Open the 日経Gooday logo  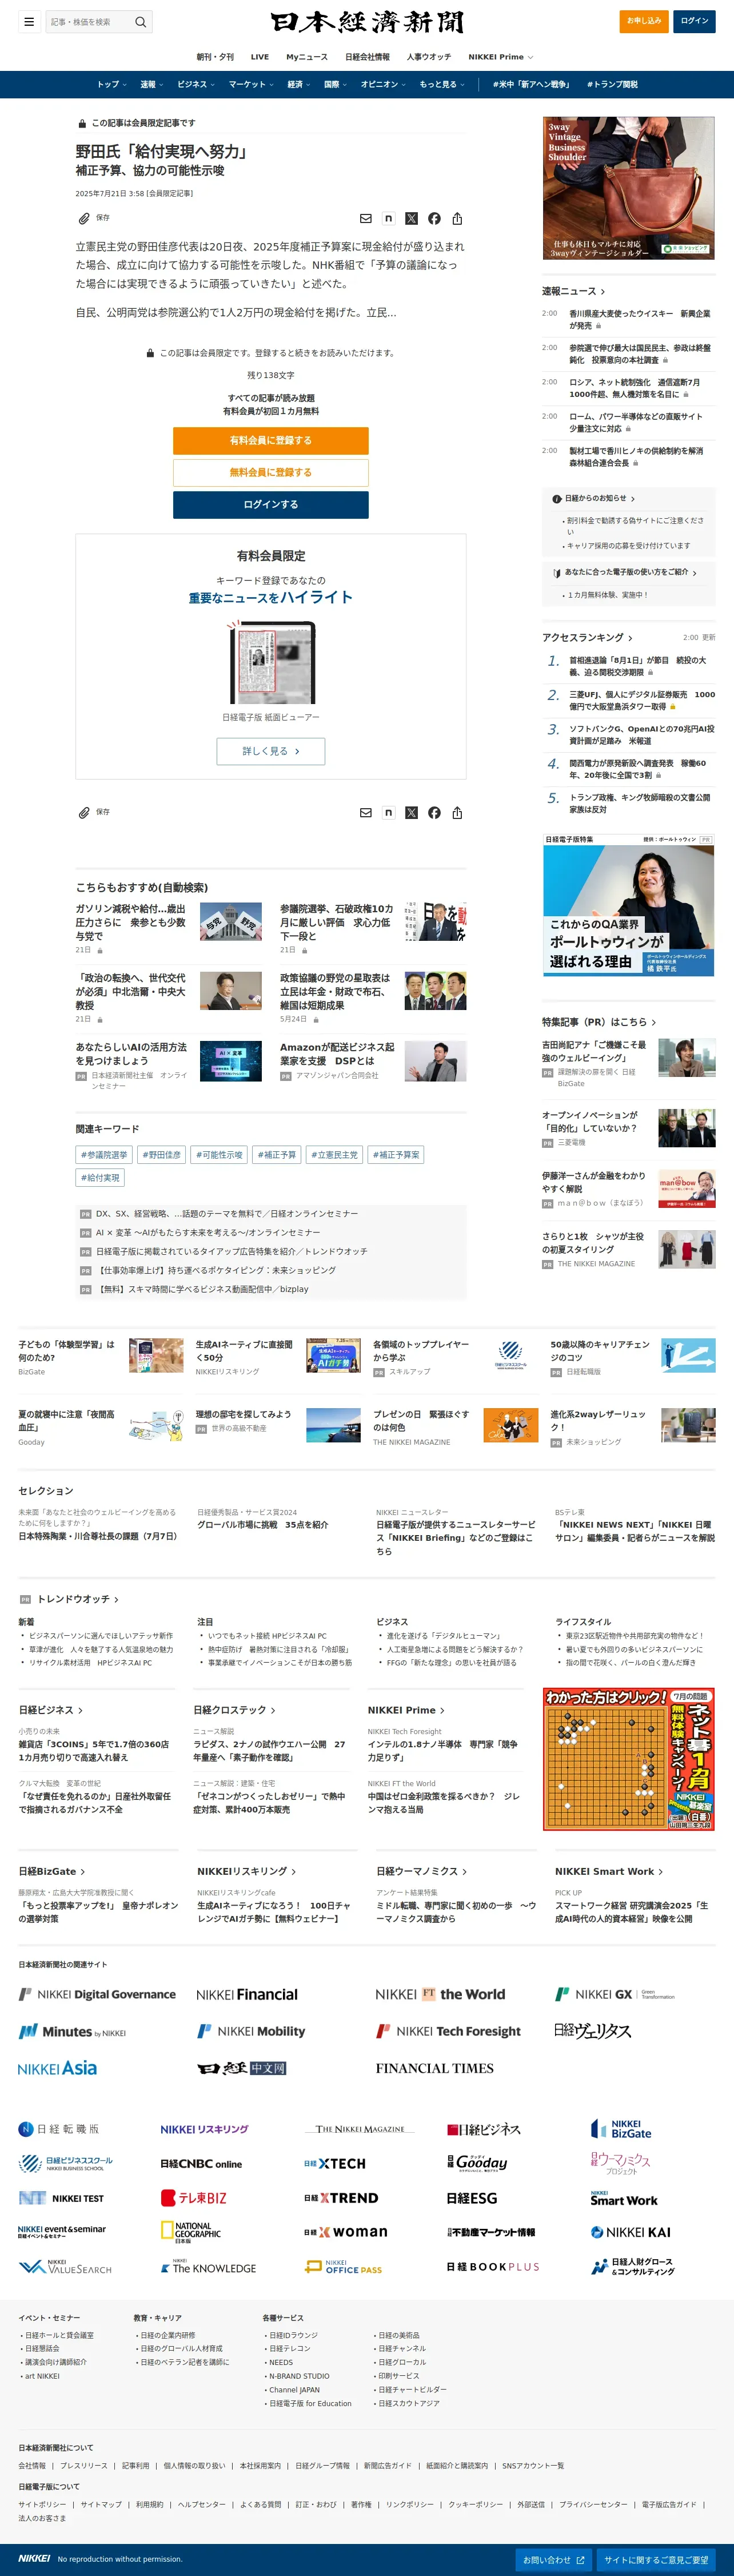(x=477, y=2162)
